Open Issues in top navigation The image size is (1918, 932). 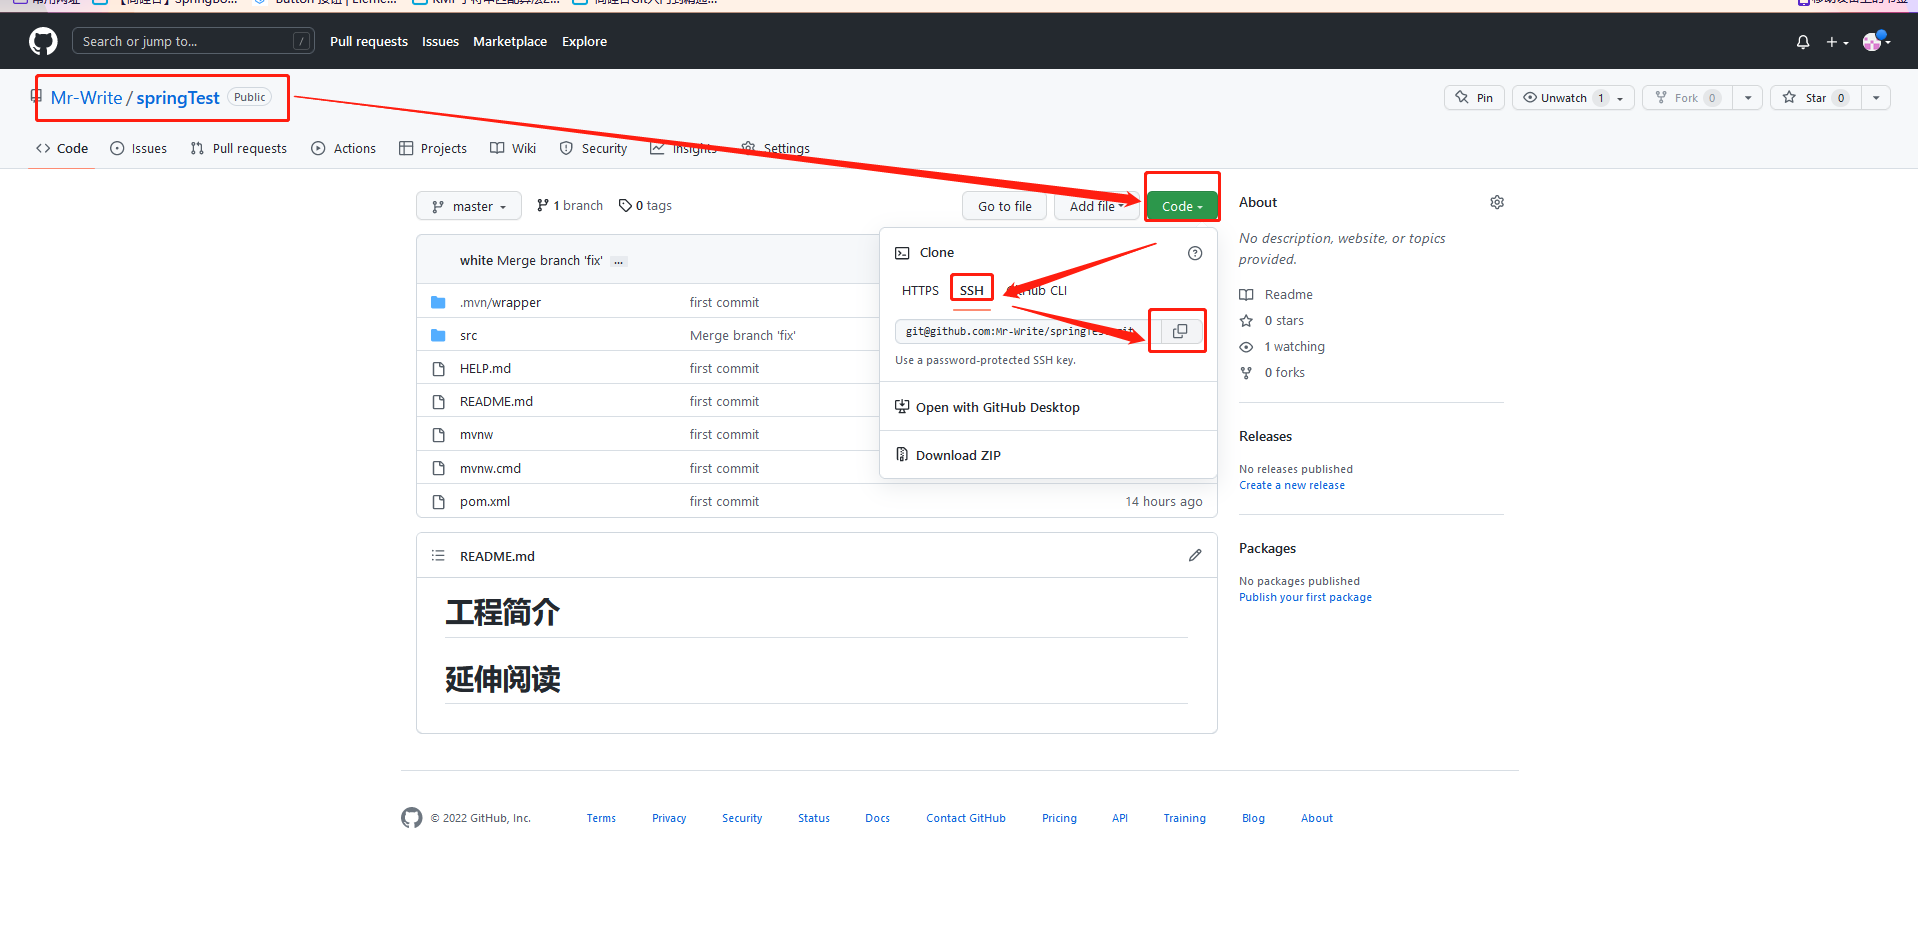tap(440, 41)
